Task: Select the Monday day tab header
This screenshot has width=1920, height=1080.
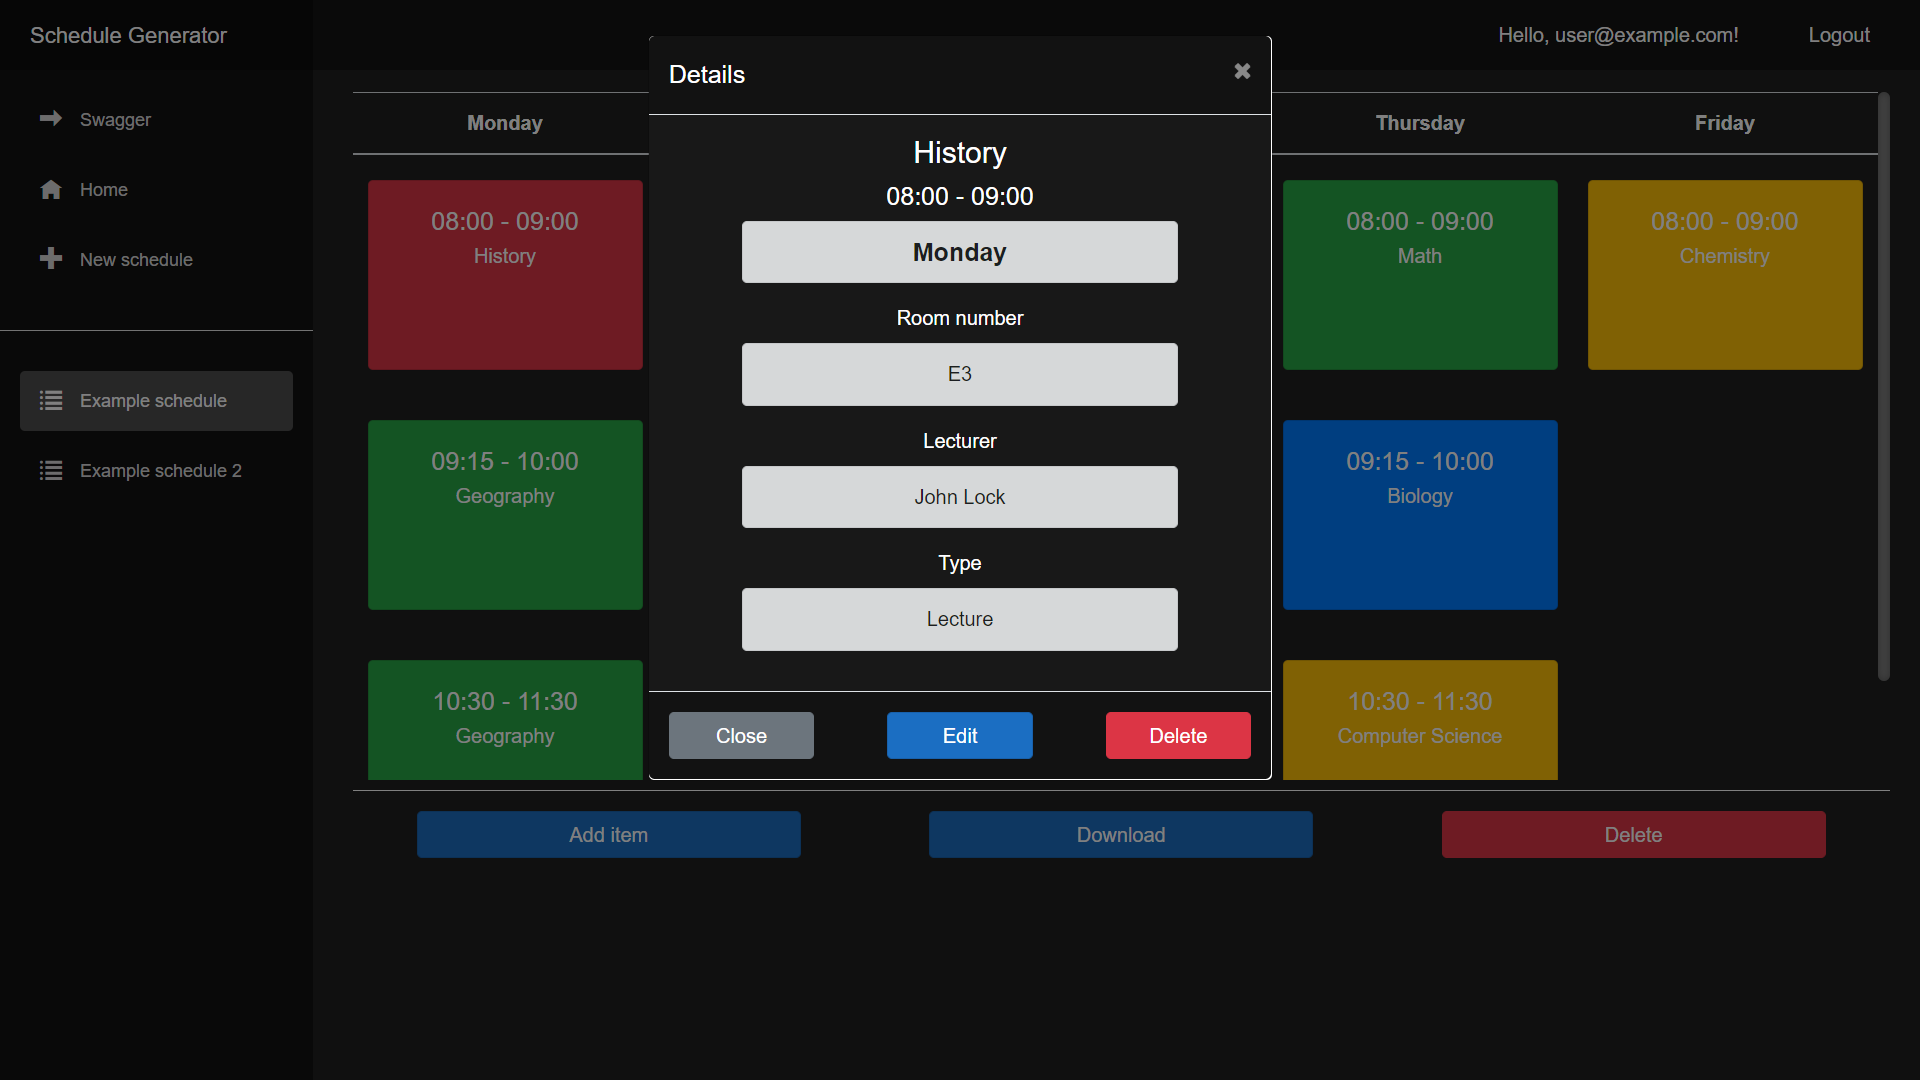Action: [x=506, y=123]
